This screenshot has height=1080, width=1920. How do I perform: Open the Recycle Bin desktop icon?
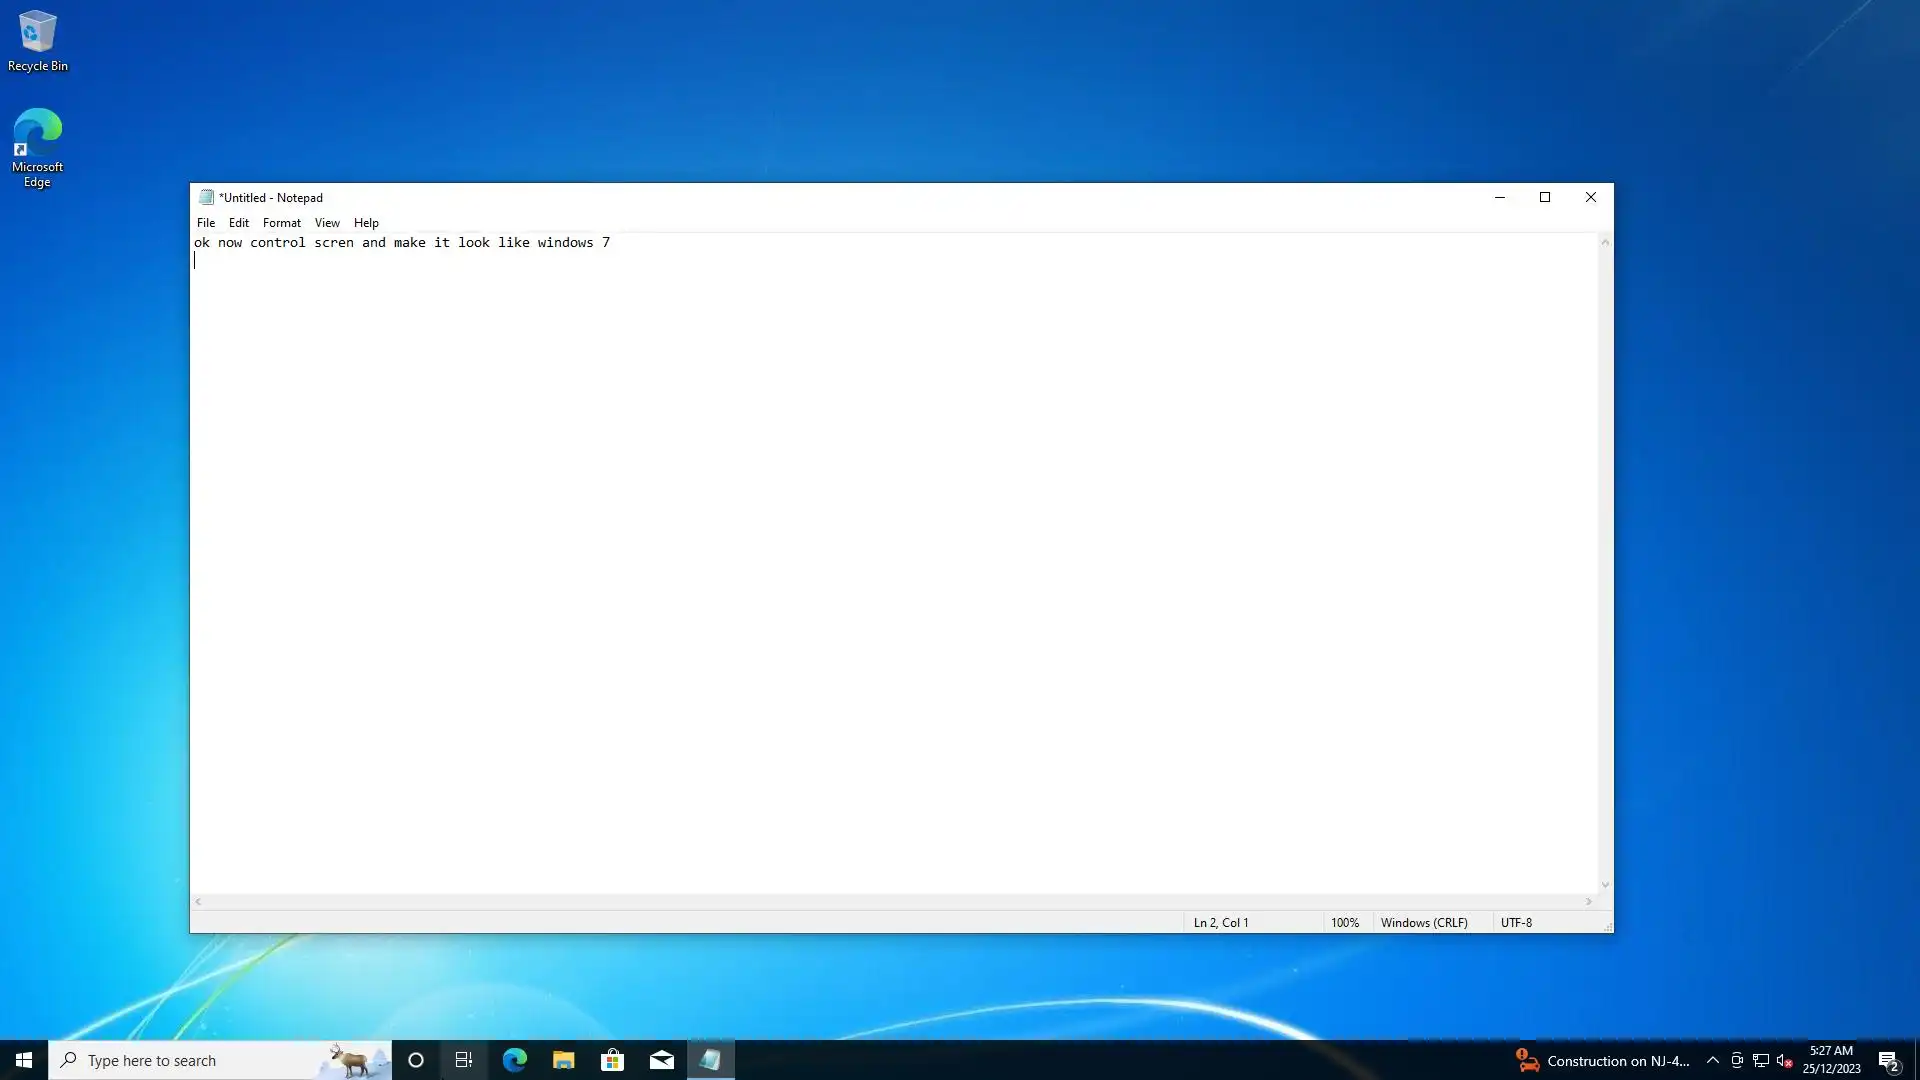click(37, 42)
